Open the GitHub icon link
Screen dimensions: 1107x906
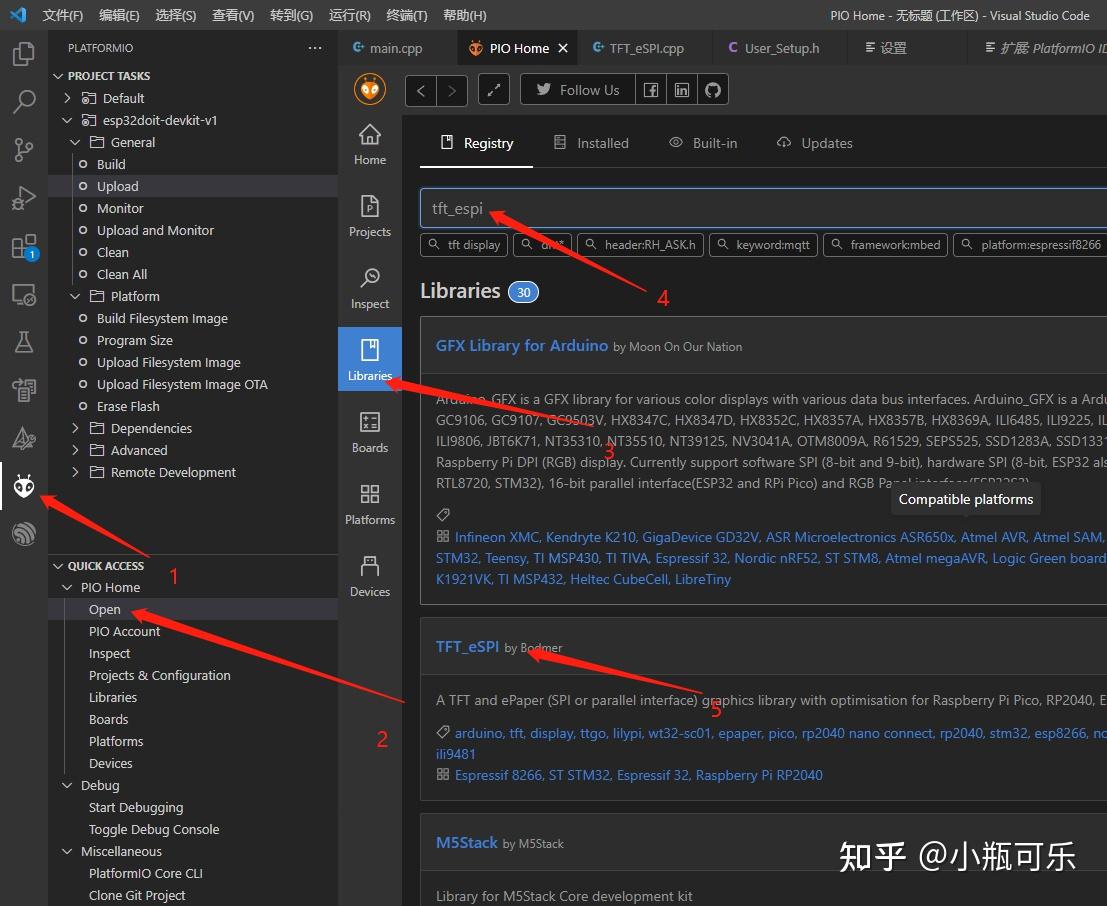pyautogui.click(x=712, y=90)
